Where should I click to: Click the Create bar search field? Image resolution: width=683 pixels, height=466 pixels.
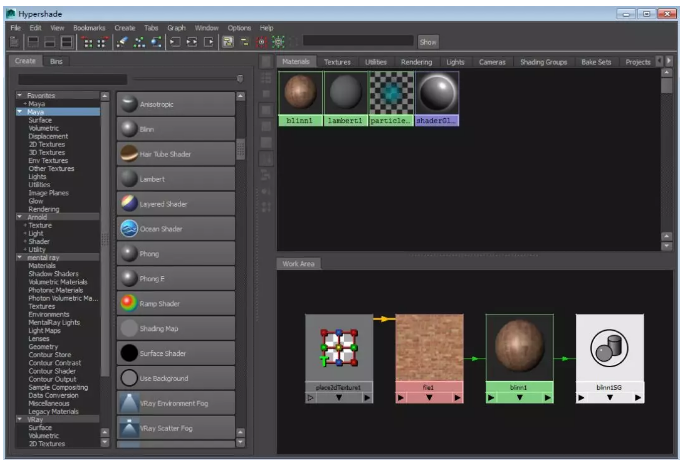(x=73, y=79)
